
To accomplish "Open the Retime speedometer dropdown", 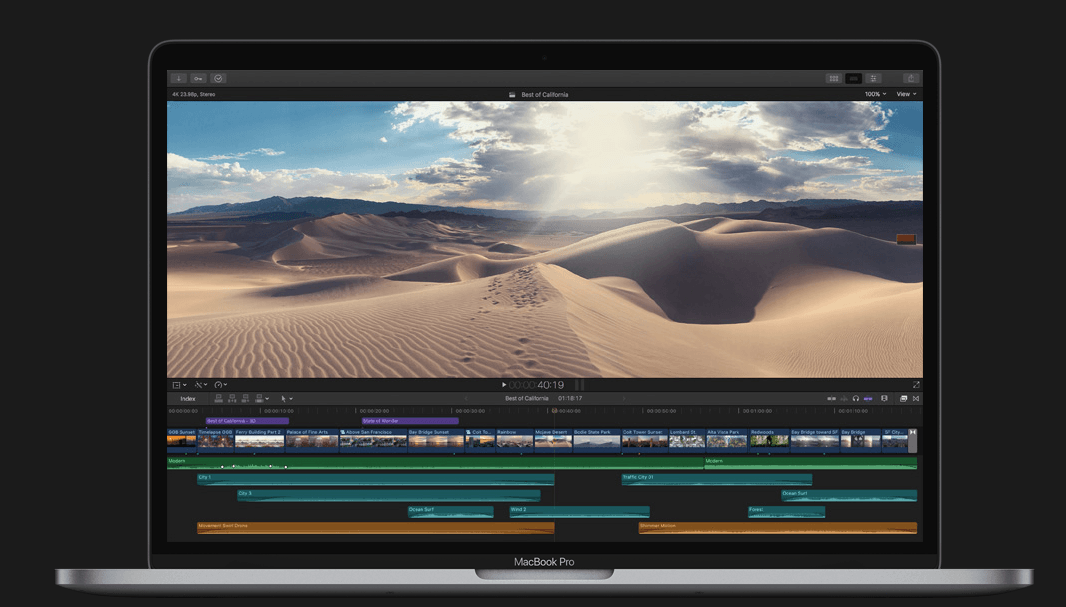I will (x=220, y=385).
